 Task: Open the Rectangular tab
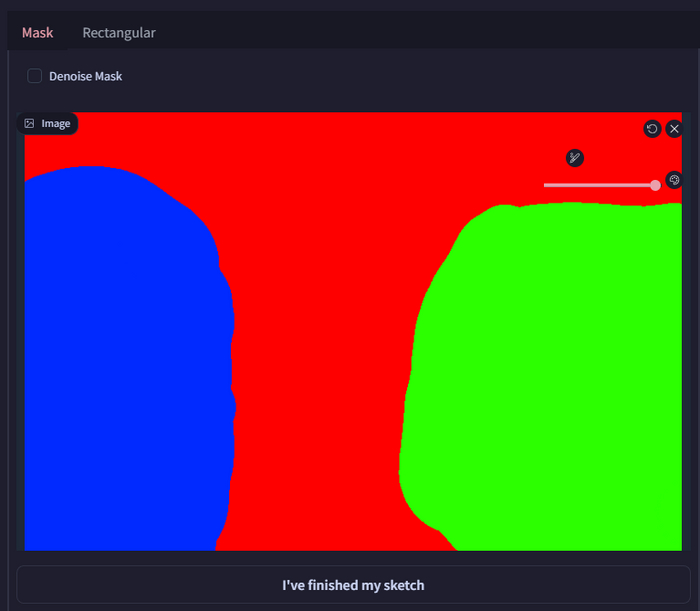click(119, 33)
